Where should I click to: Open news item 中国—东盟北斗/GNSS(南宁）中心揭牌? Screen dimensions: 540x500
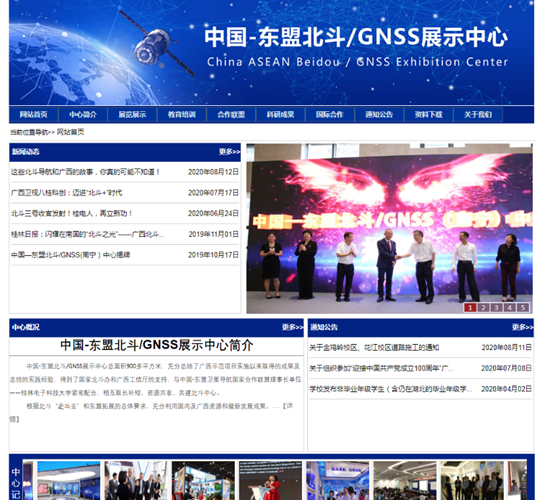tap(70, 255)
